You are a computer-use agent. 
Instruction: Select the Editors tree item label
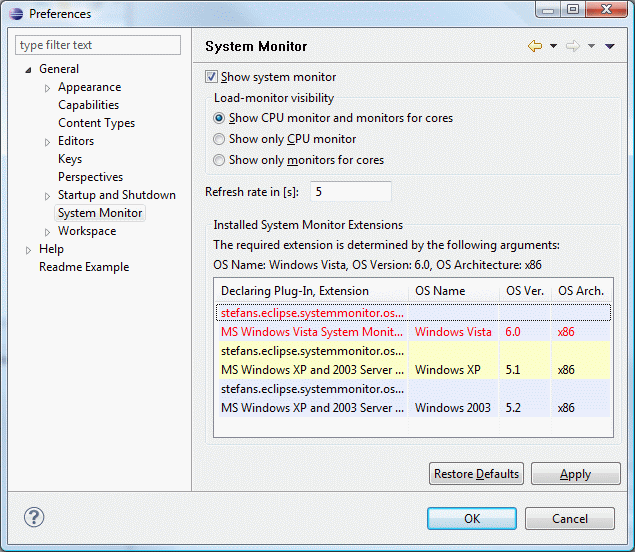pos(76,141)
